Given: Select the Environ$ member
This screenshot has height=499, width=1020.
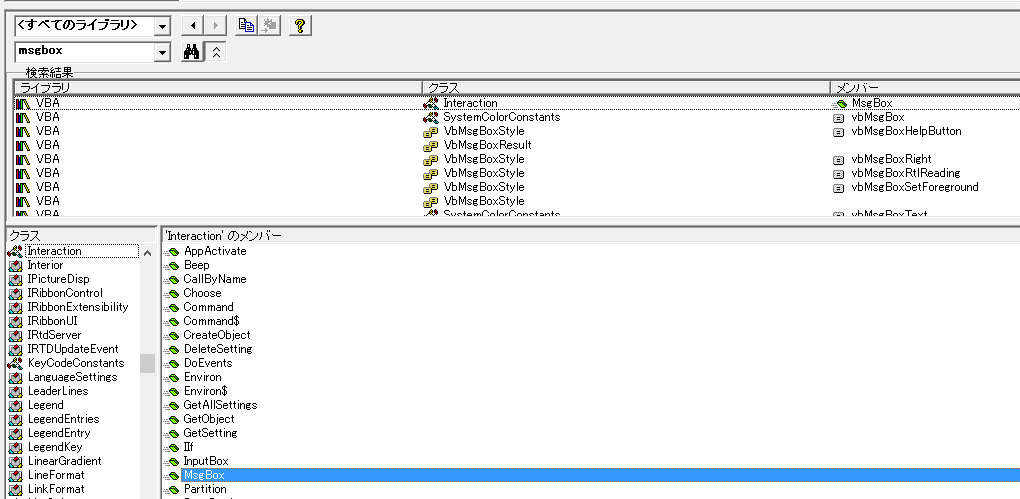Looking at the screenshot, I should (206, 391).
